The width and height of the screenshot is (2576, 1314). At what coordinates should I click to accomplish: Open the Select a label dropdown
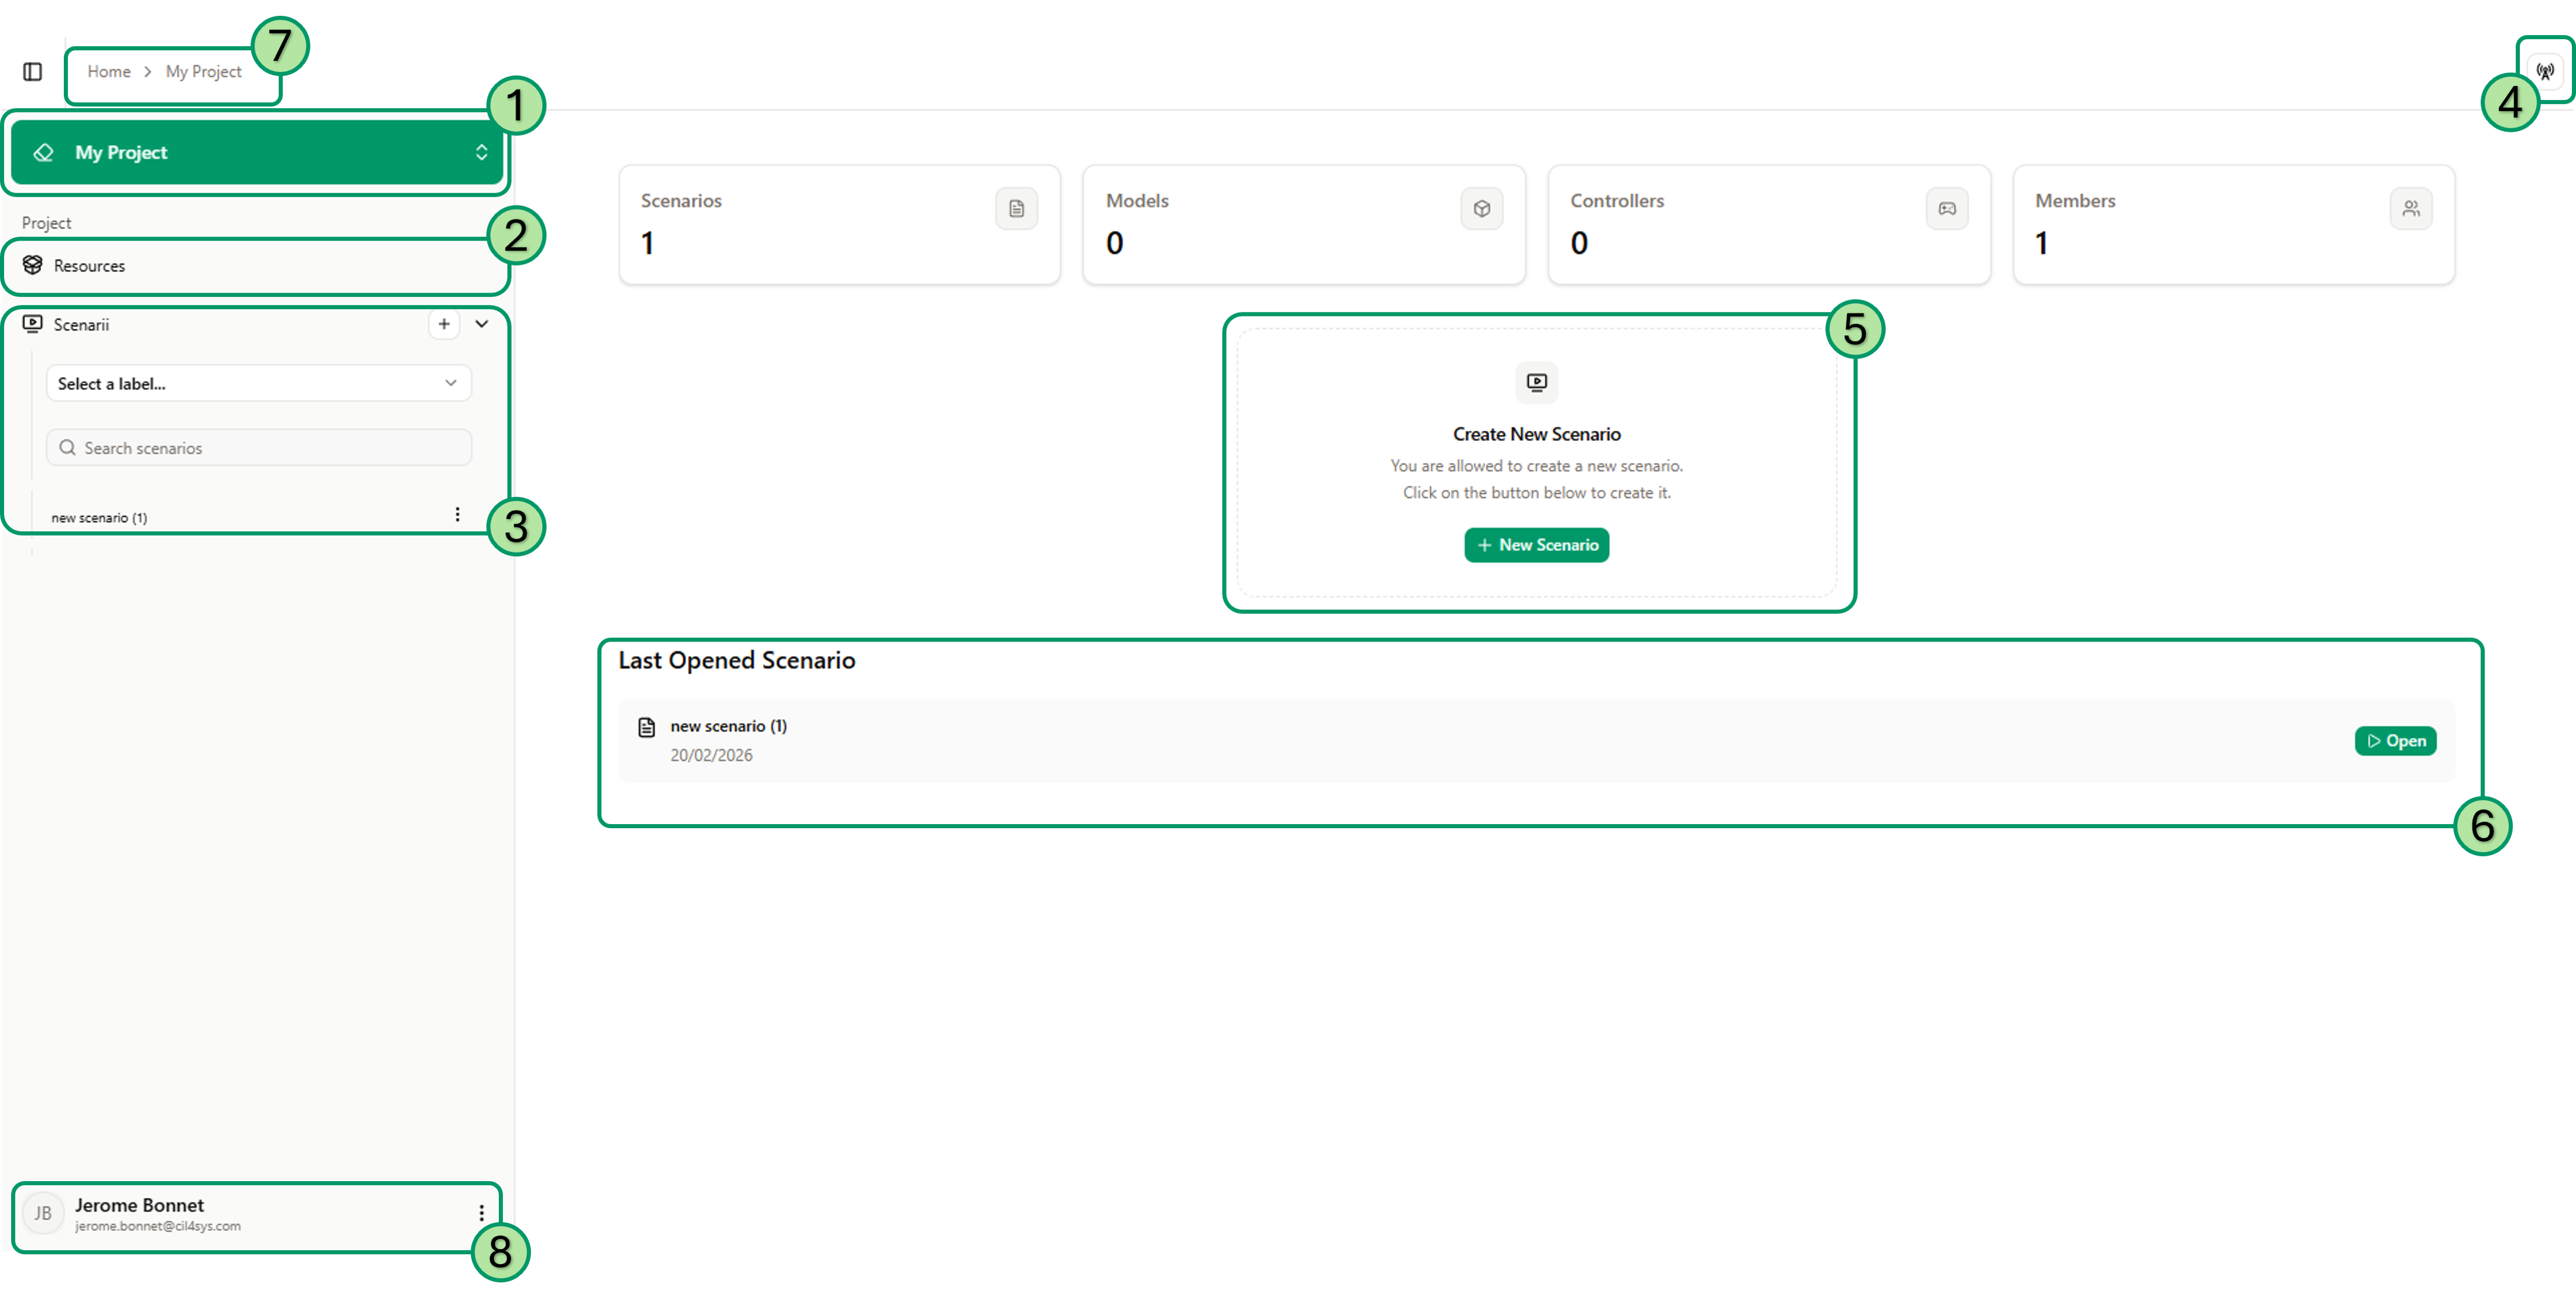(258, 383)
